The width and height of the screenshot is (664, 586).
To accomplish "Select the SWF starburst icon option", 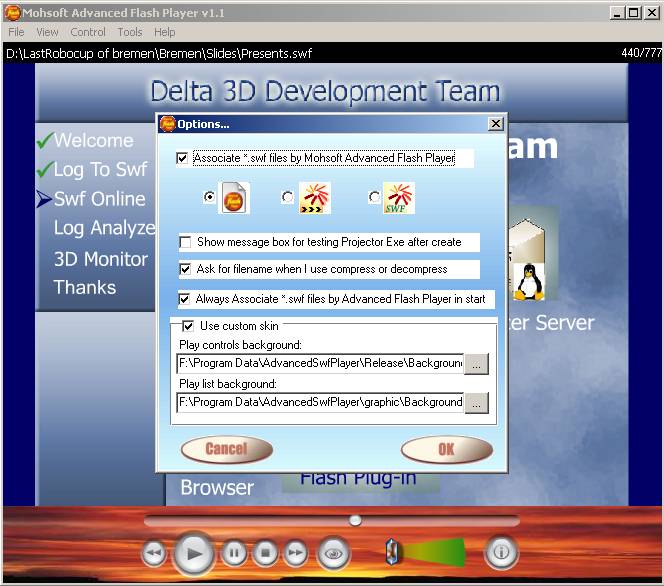I will tap(398, 197).
